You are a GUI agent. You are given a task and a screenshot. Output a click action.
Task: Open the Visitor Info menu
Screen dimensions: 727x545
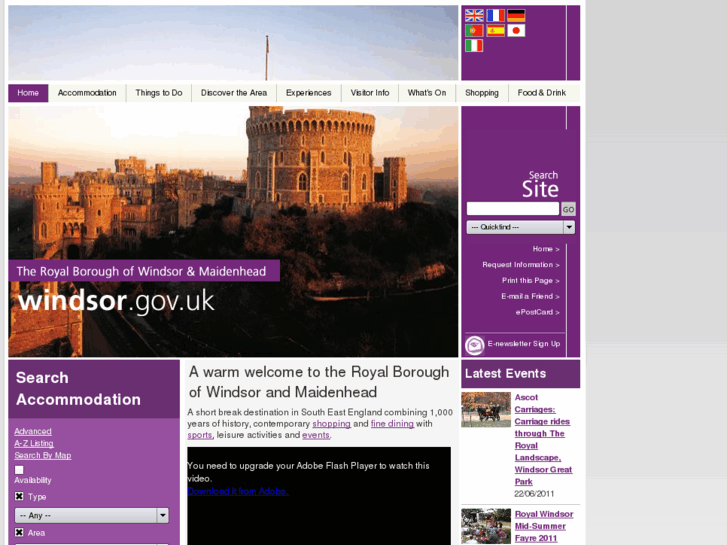tap(370, 93)
